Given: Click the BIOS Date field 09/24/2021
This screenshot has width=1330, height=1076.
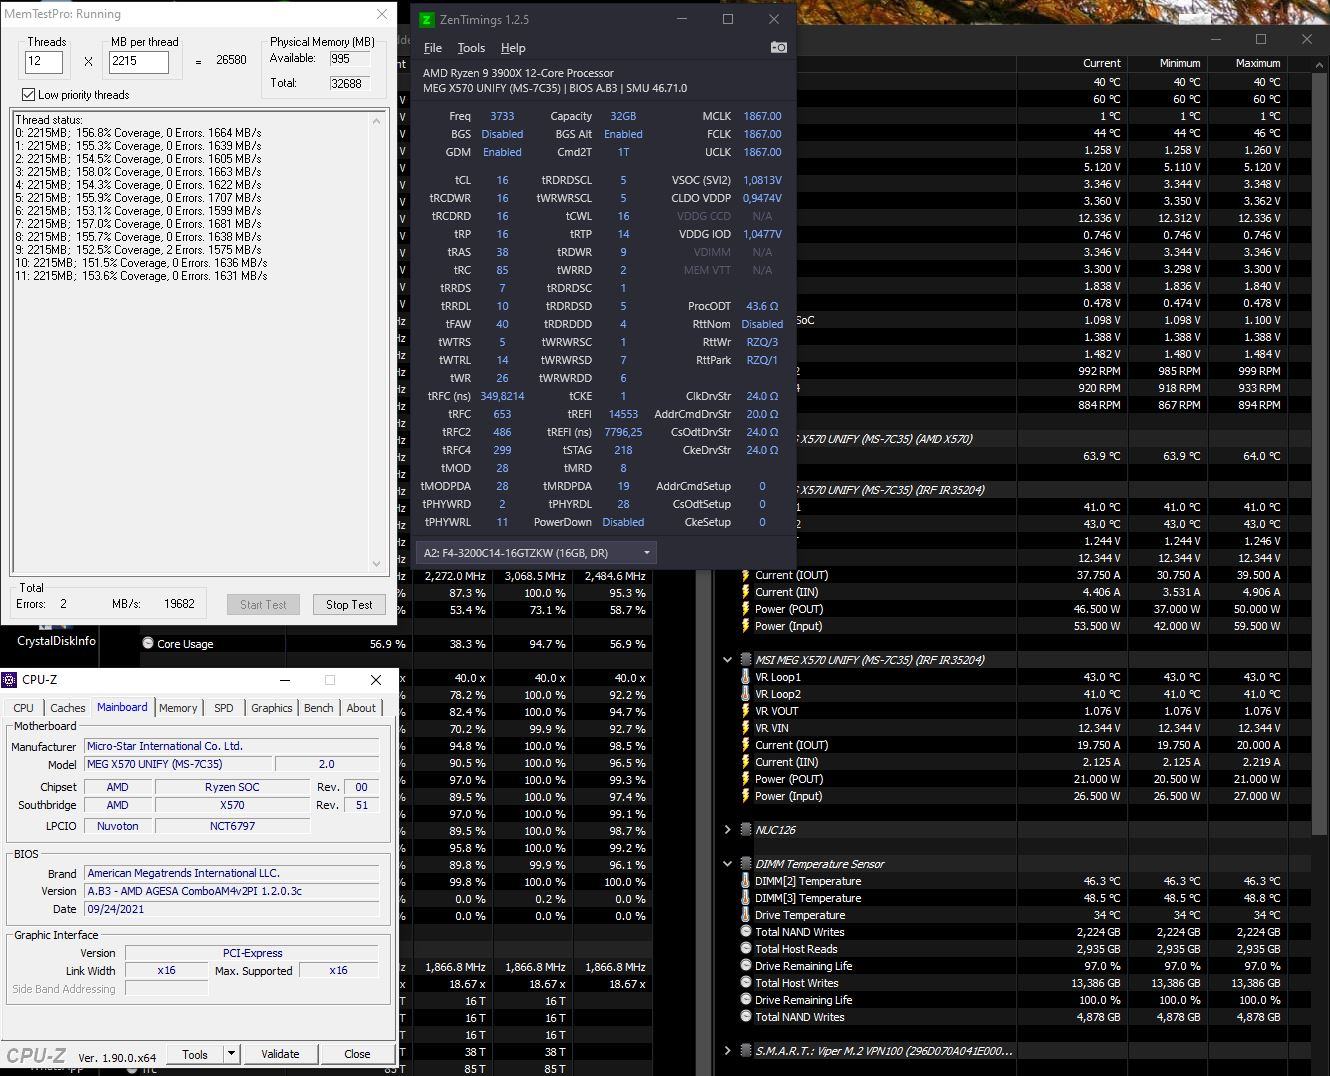Looking at the screenshot, I should click(232, 909).
